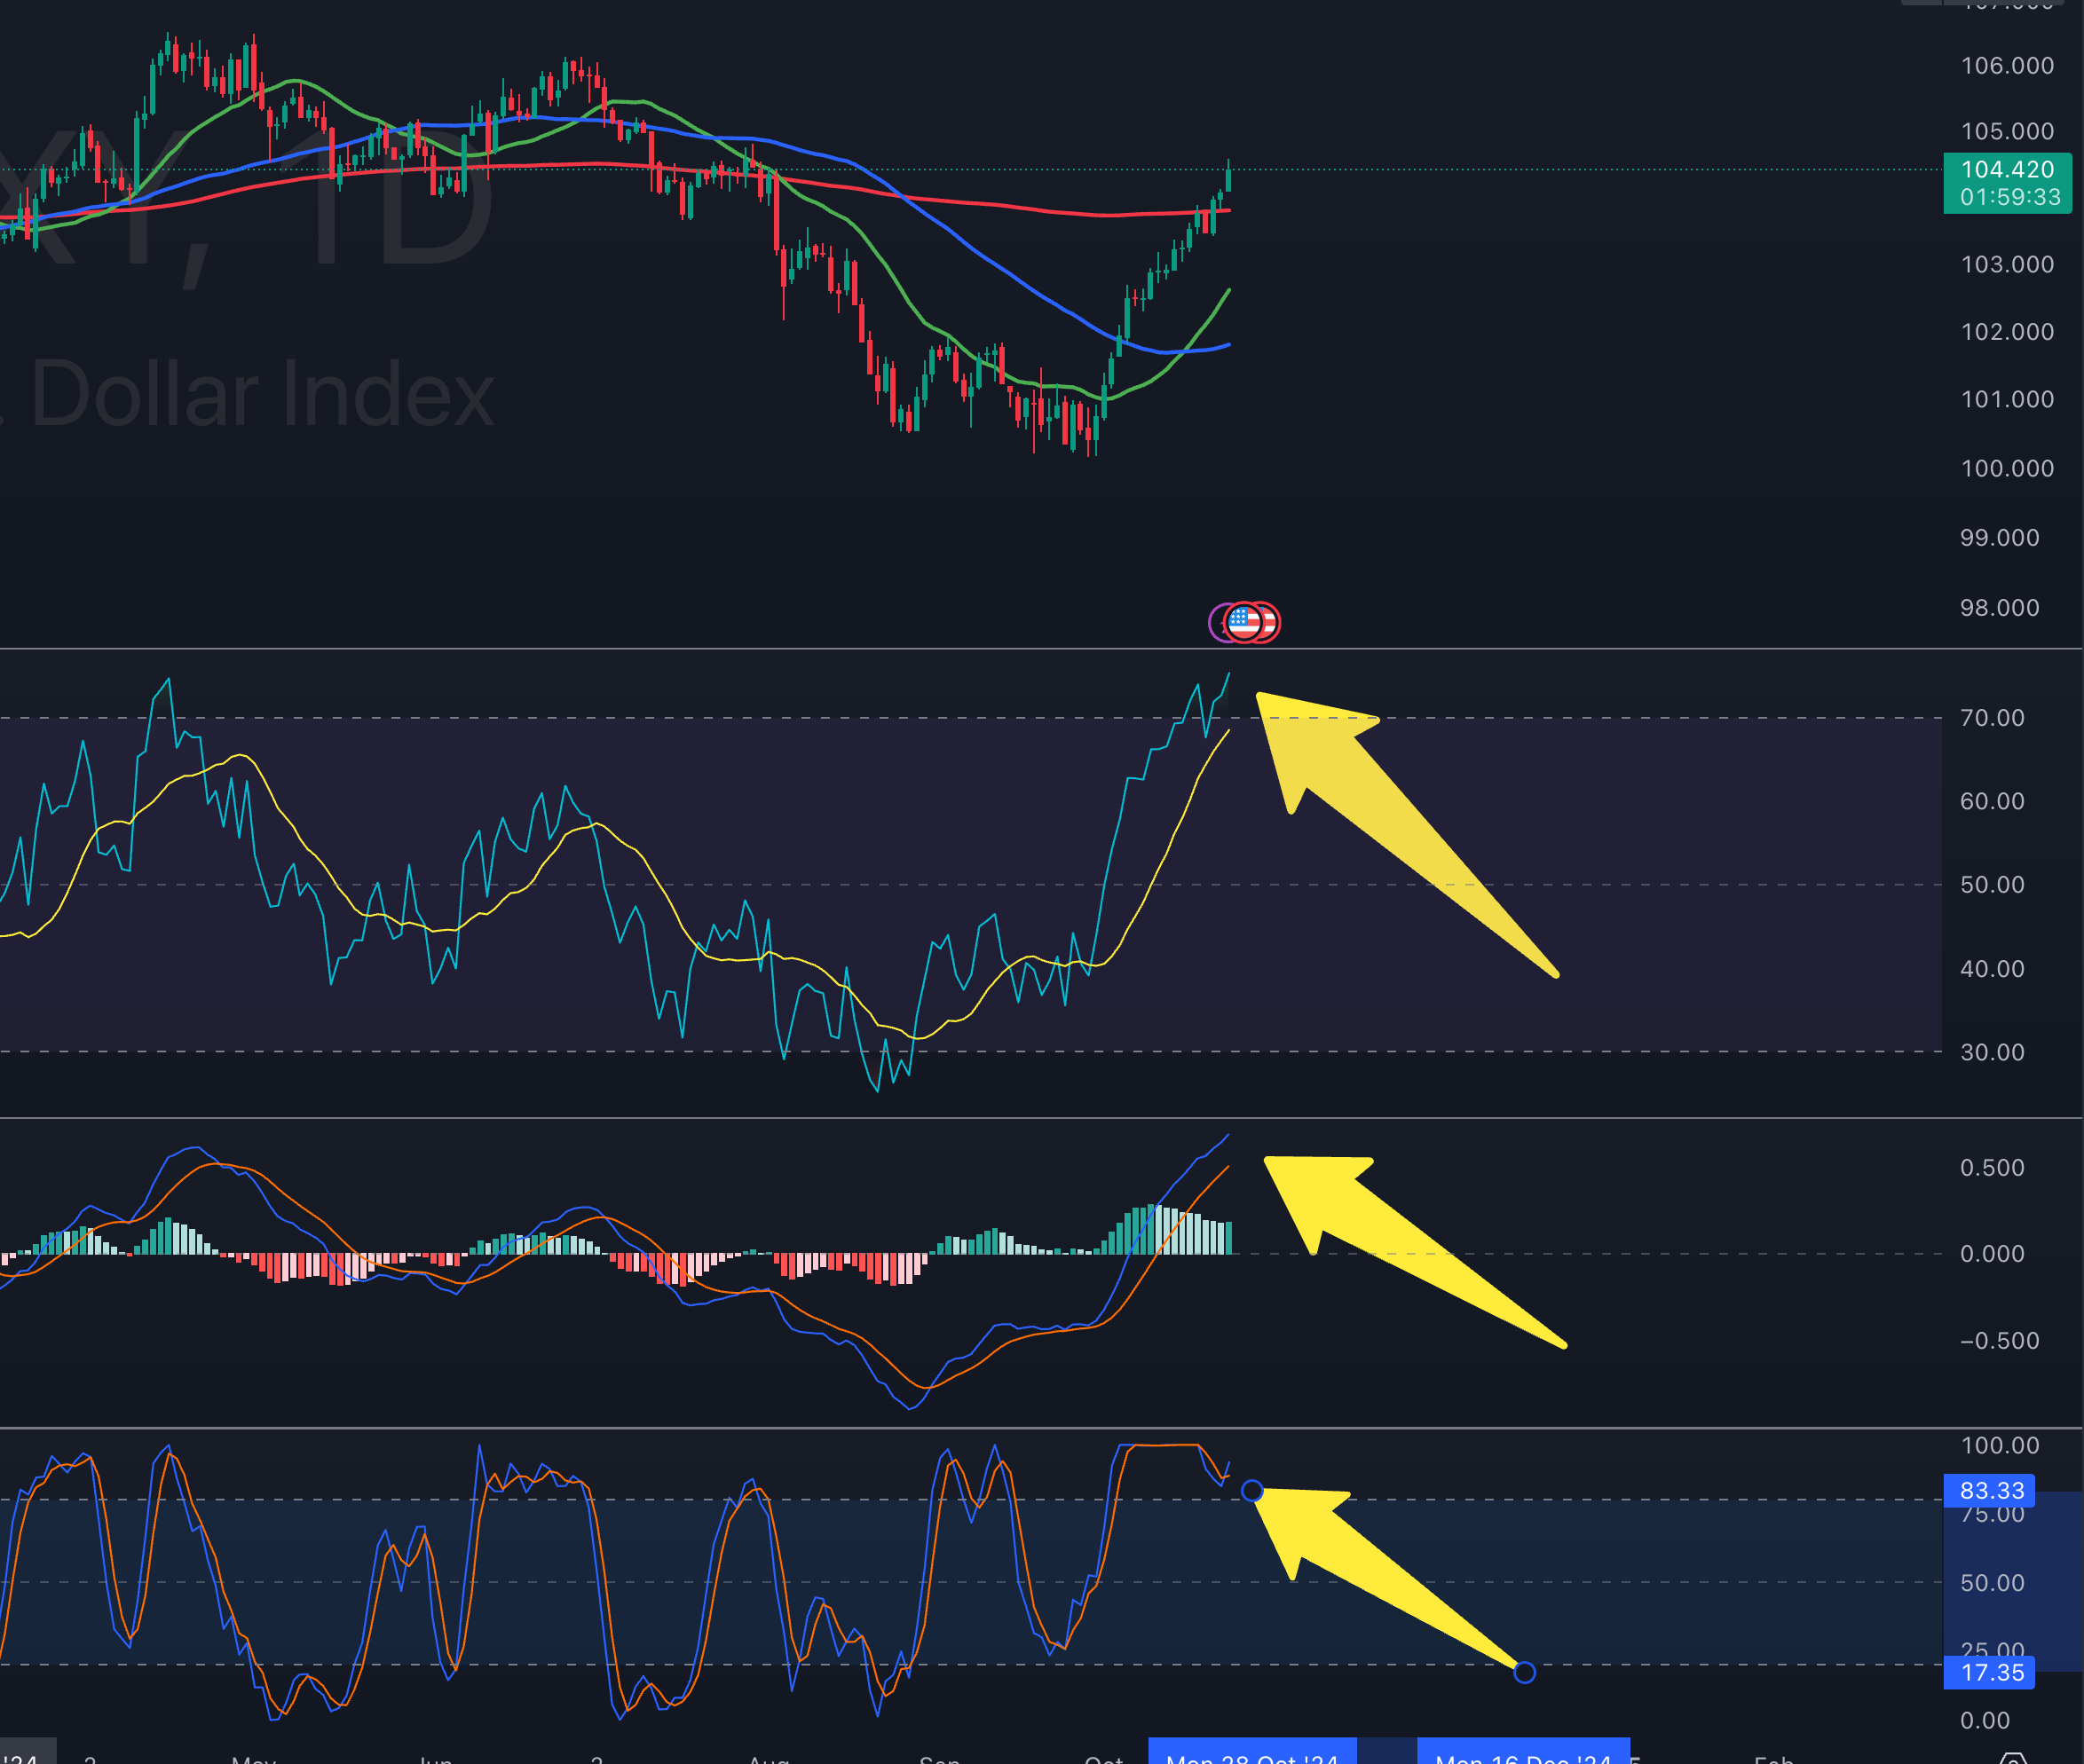Click the hexagon settings icon at bottom right
The width and height of the screenshot is (2084, 1764).
pyautogui.click(x=2012, y=1758)
